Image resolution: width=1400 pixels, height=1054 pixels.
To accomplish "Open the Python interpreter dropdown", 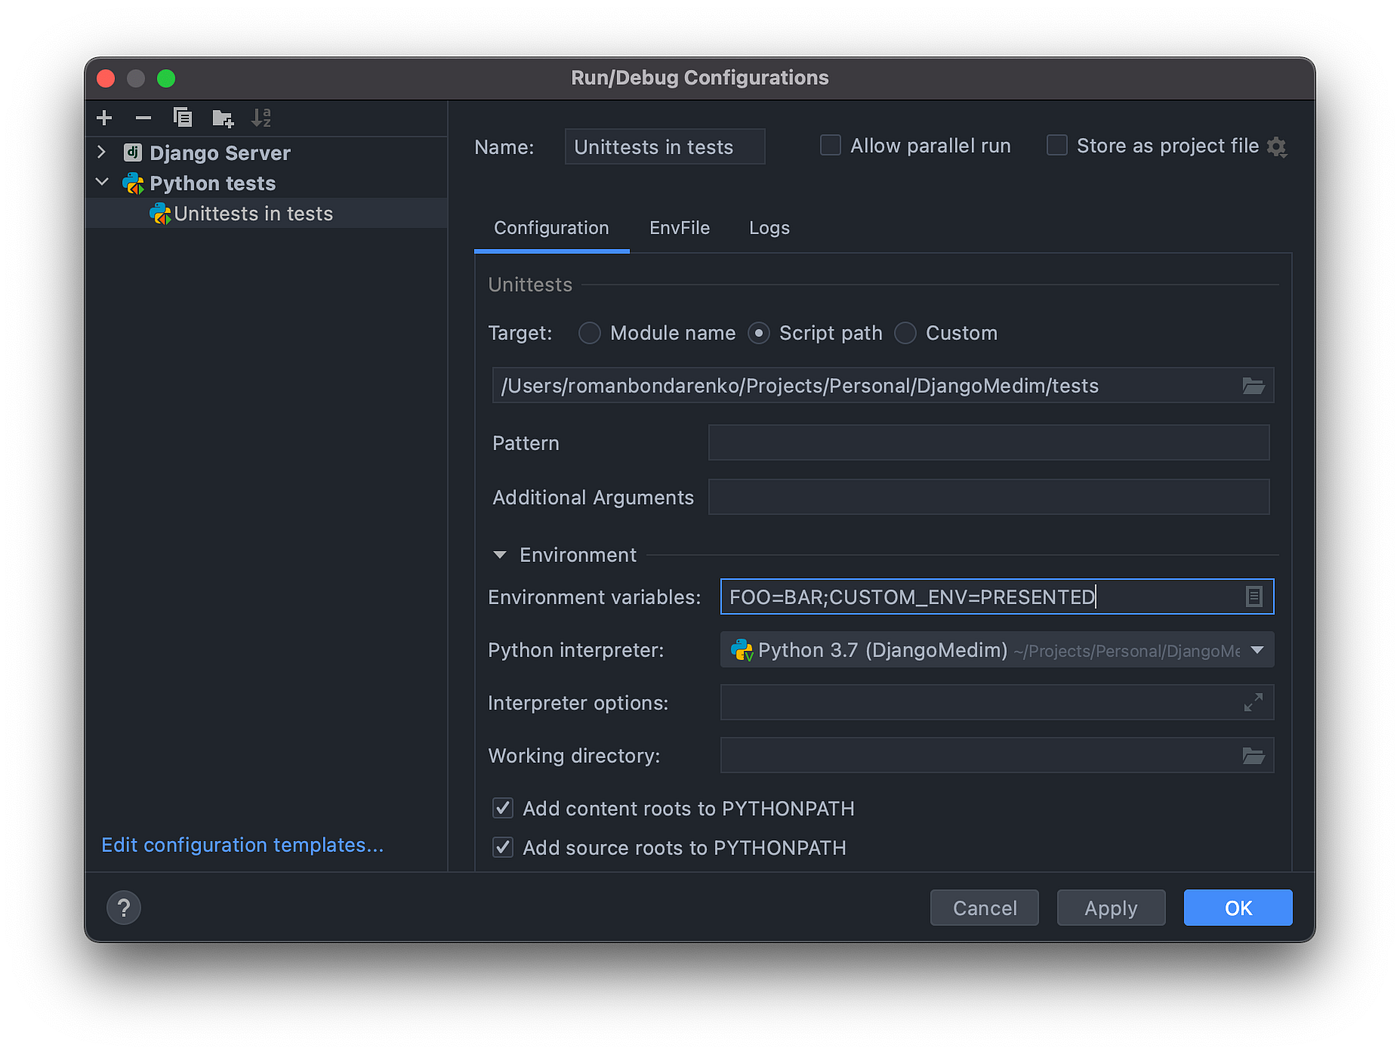I will (x=1257, y=650).
